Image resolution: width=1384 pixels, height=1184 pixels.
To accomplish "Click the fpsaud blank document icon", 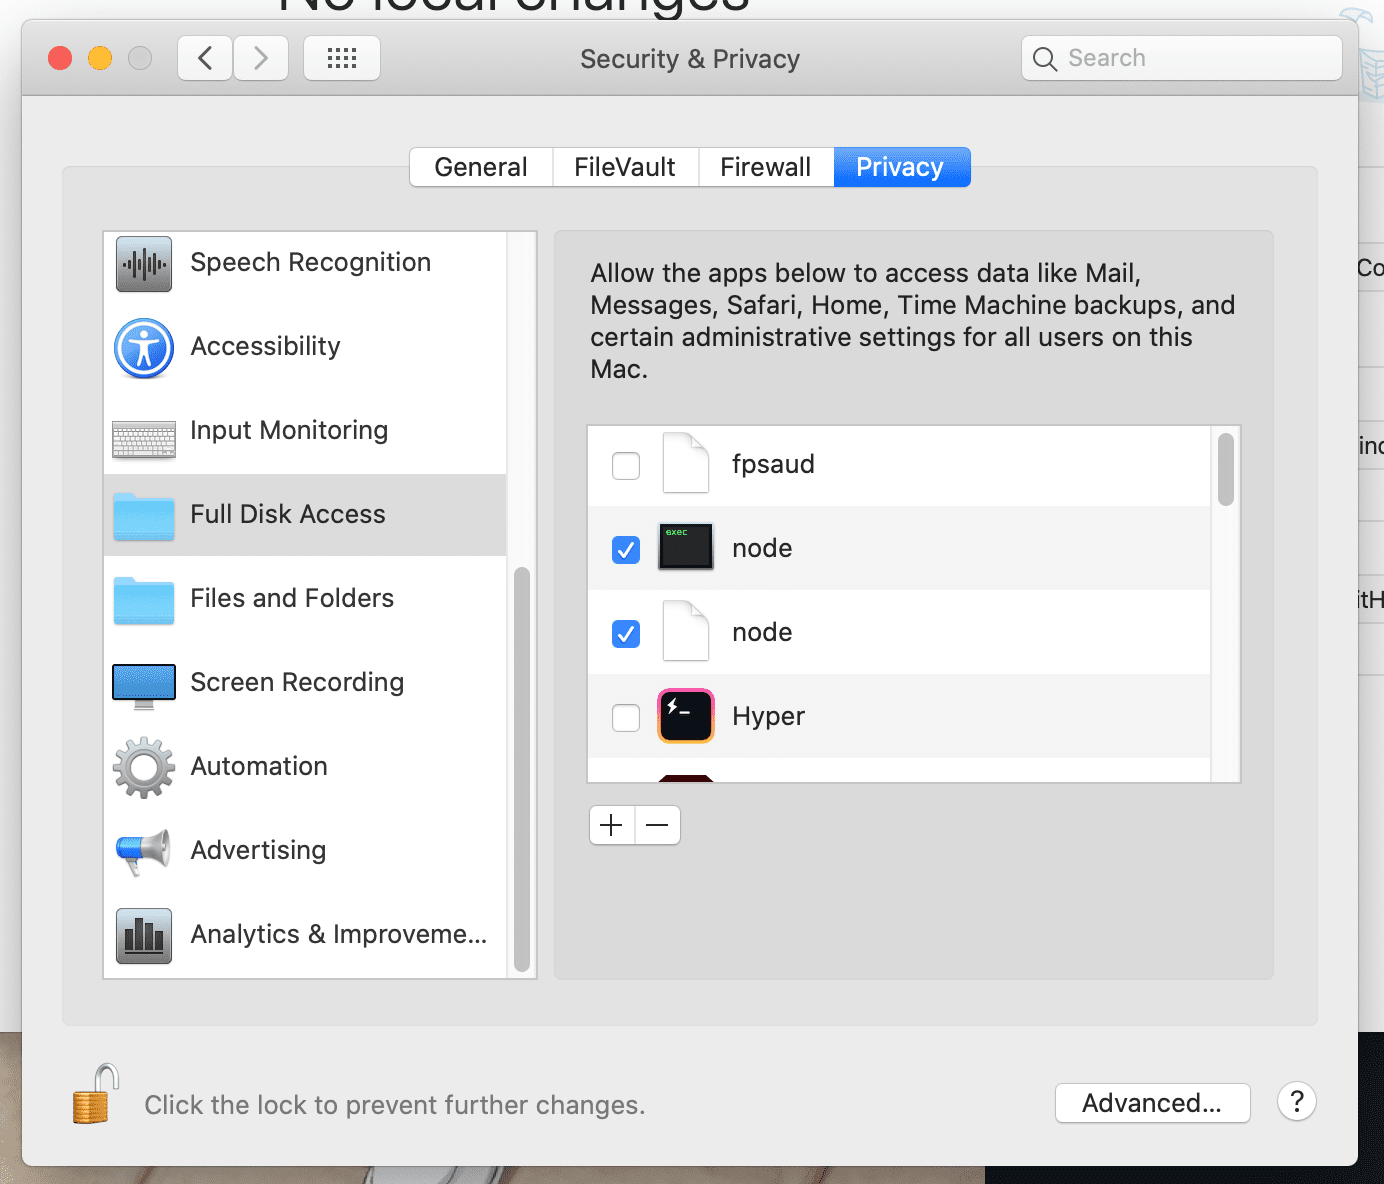I will [686, 463].
